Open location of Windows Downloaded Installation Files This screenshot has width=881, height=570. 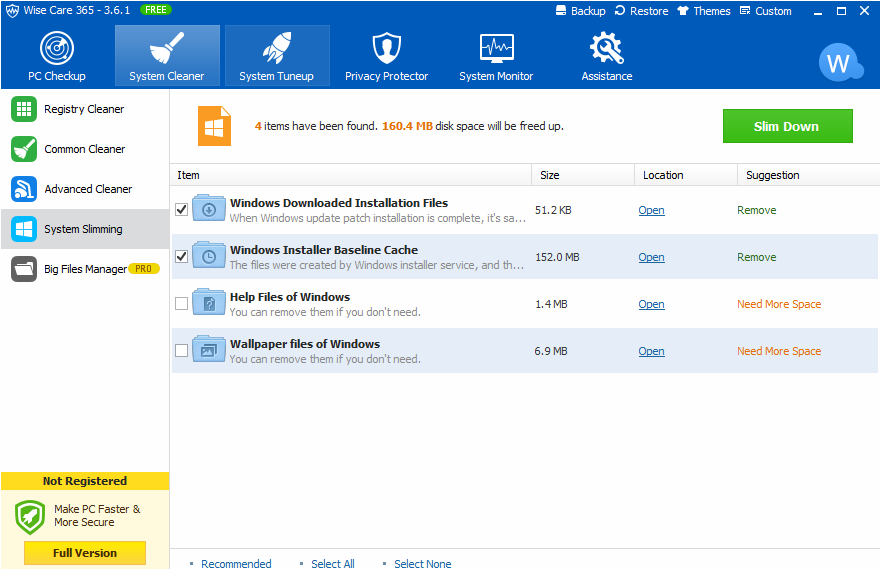click(651, 210)
